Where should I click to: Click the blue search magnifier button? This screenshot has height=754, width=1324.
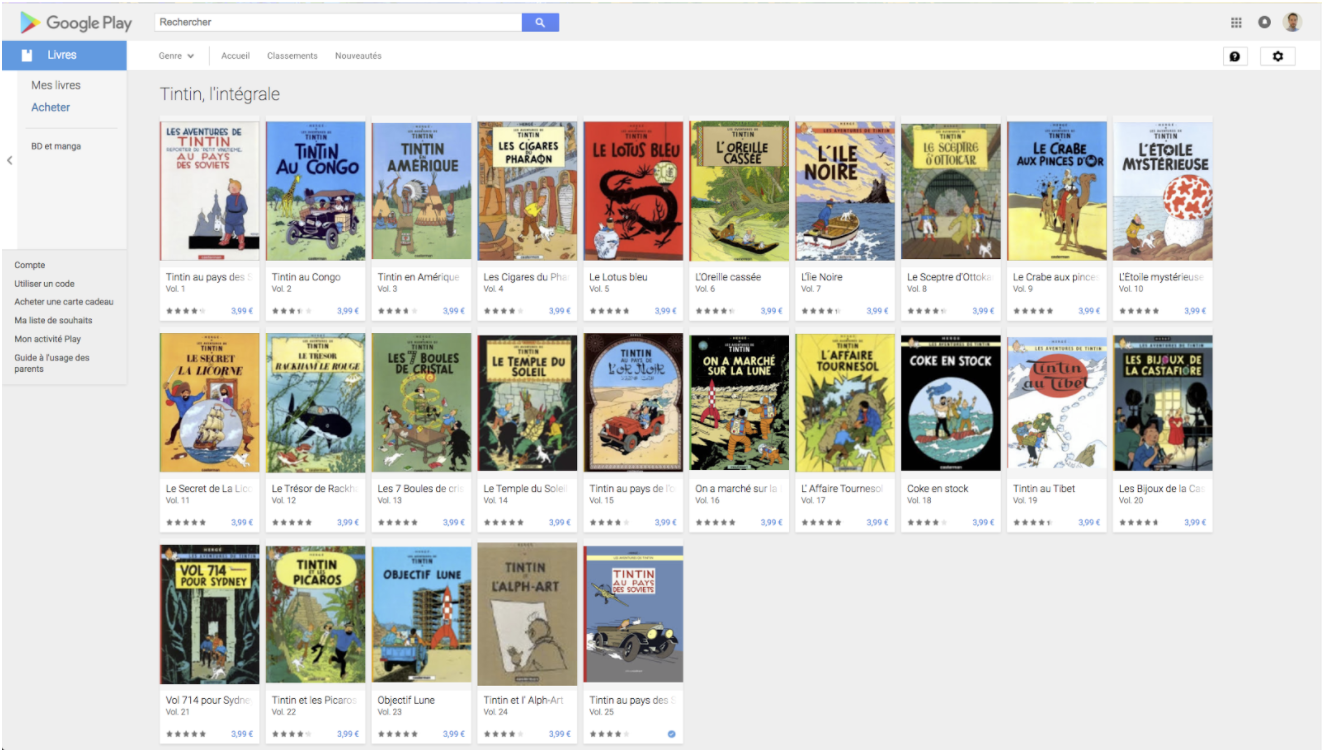pos(540,22)
